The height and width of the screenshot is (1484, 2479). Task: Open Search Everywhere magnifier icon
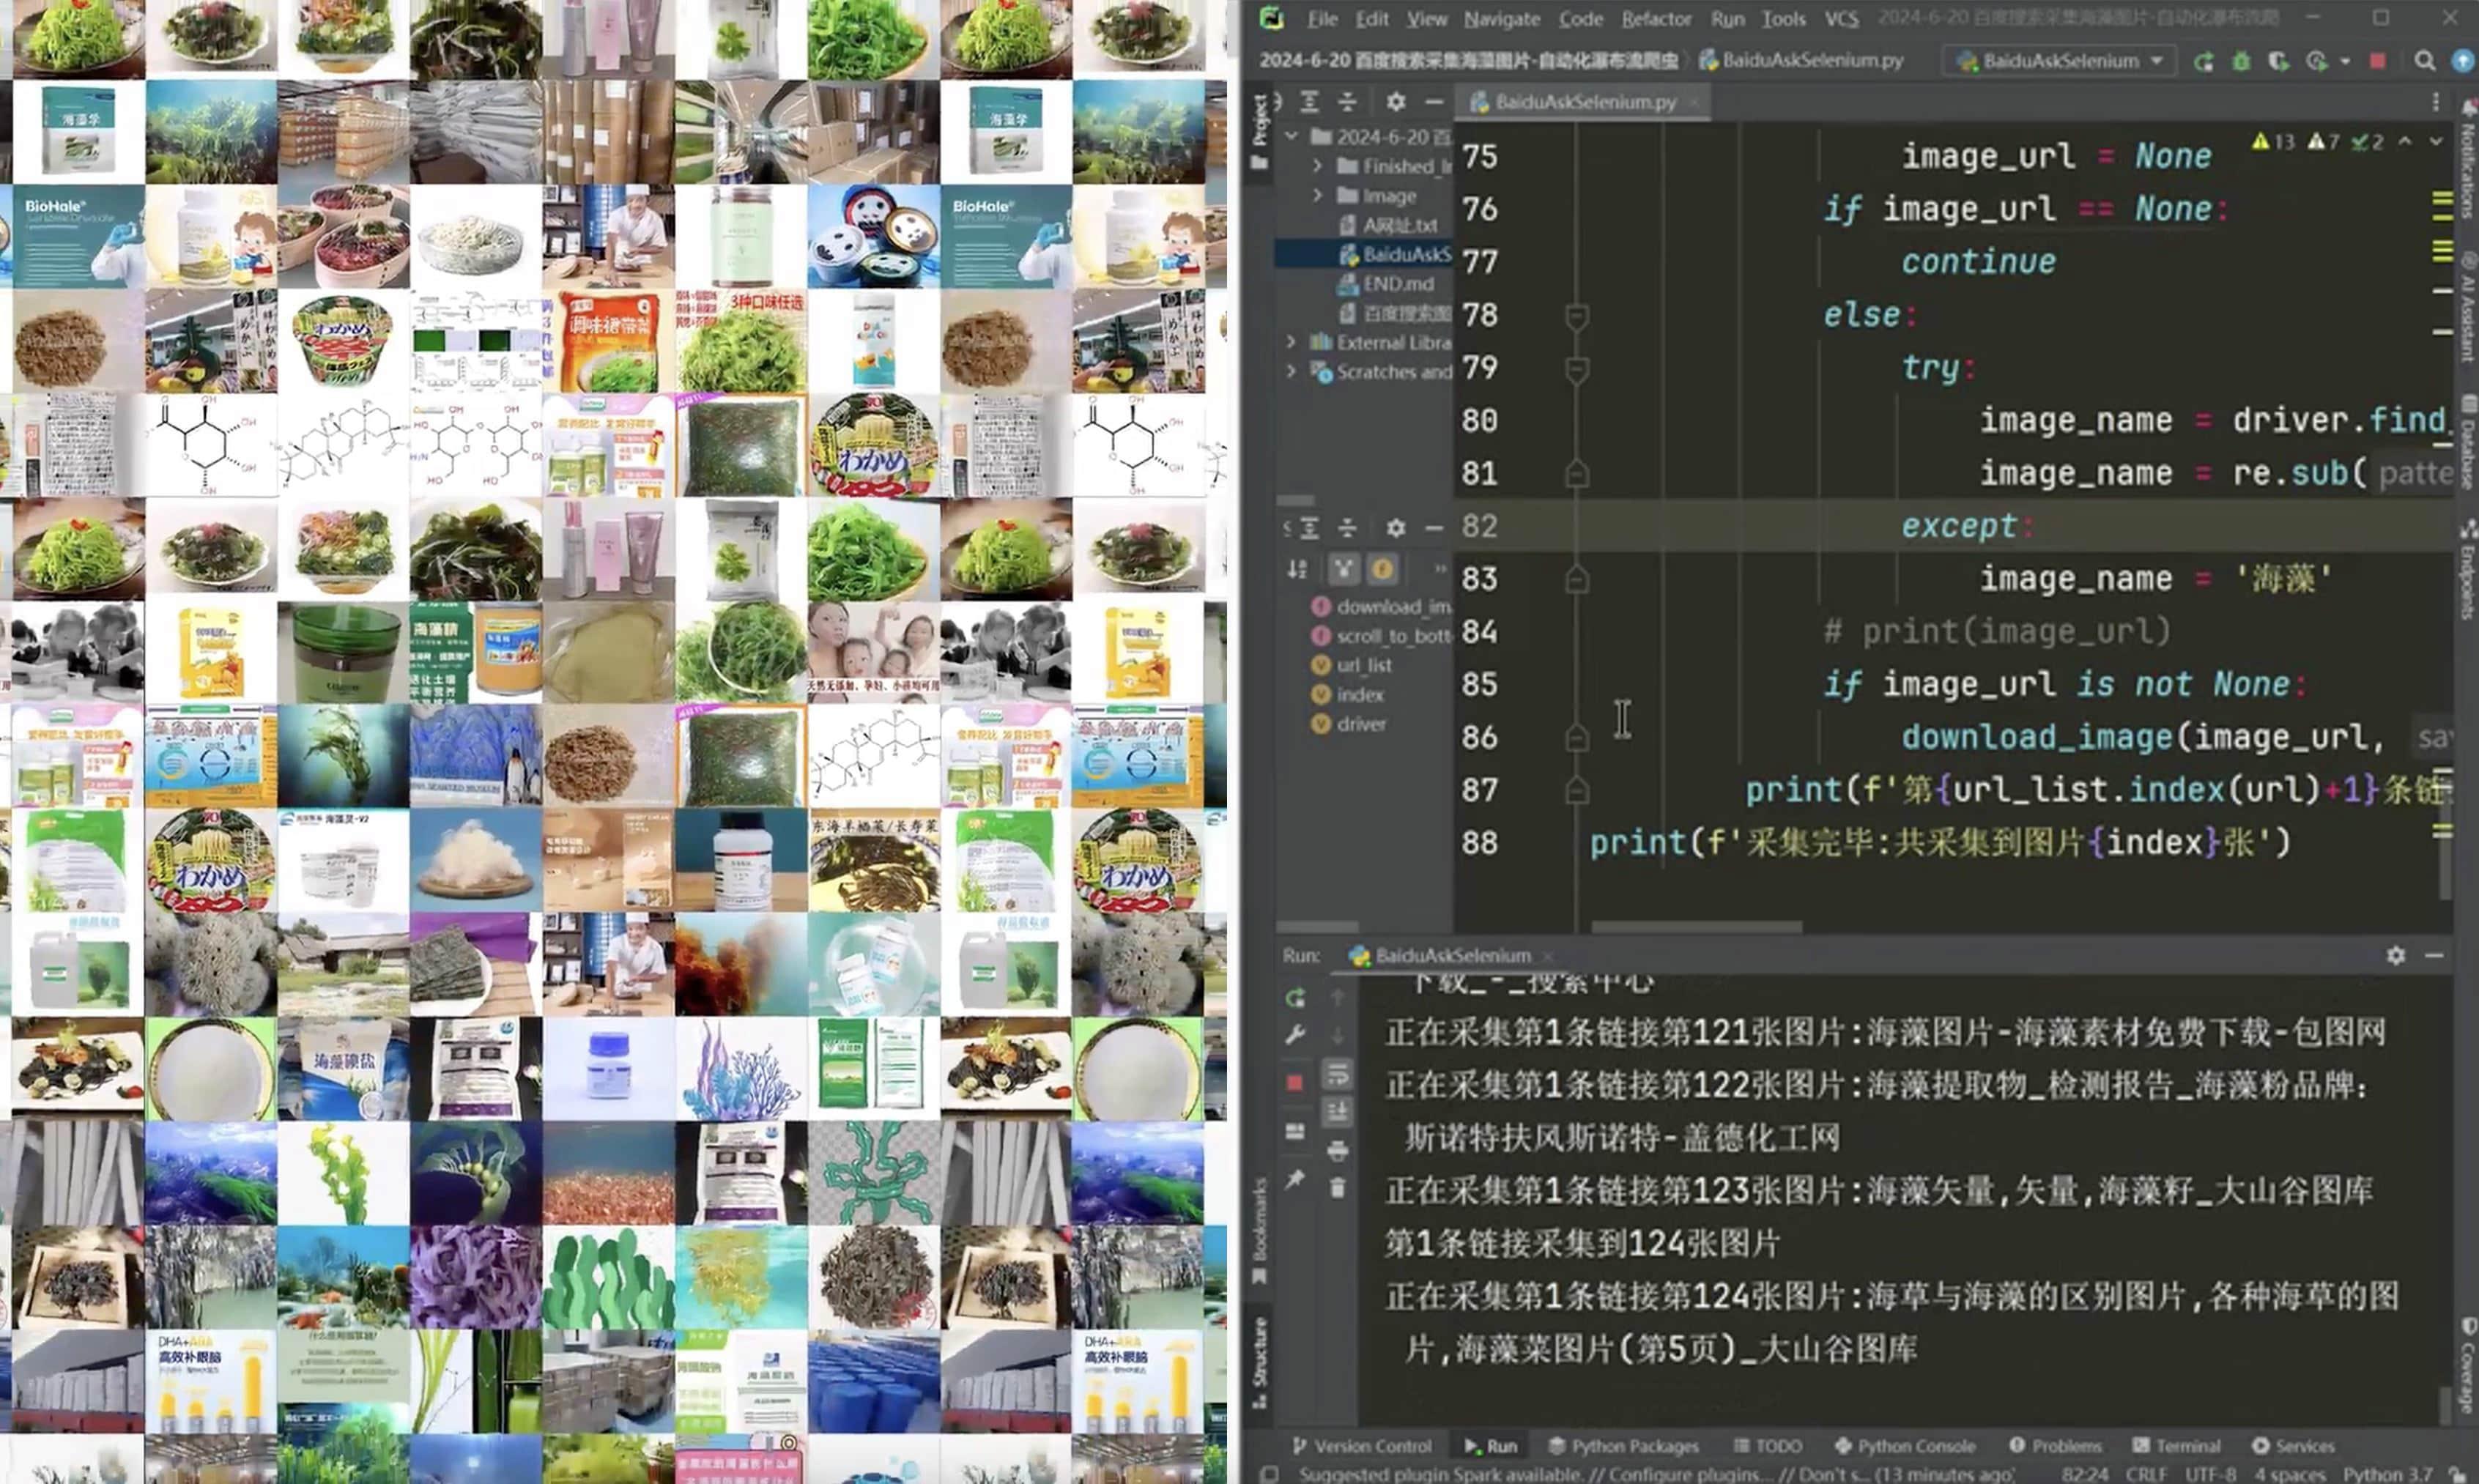pos(2424,61)
